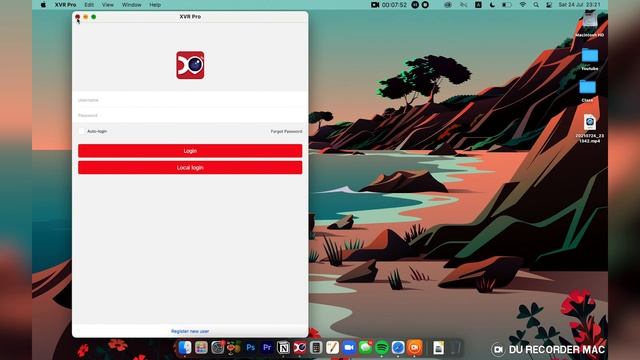Click the screen recording camera icon in menu bar
Viewport: 640px width, 360px height.
(x=375, y=5)
